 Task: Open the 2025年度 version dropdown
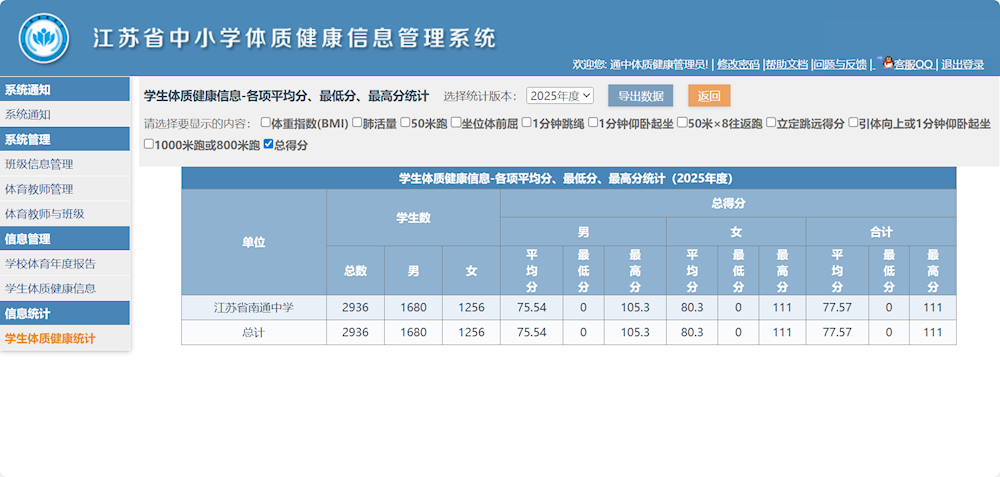point(560,96)
